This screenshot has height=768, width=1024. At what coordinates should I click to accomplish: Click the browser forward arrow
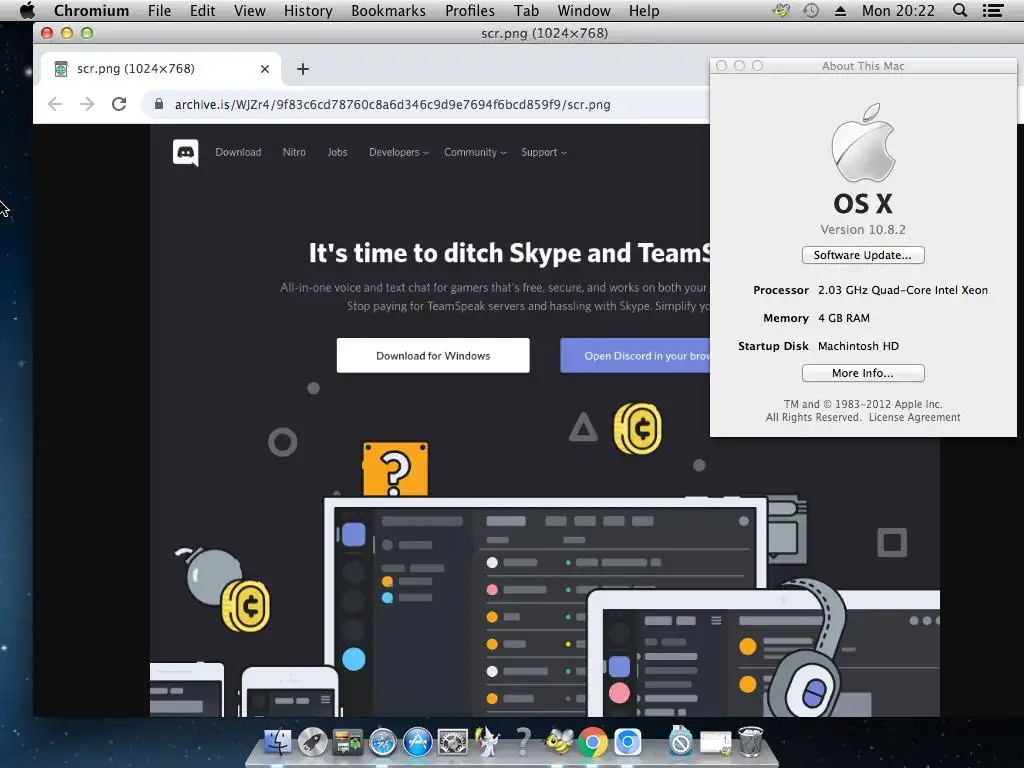(87, 104)
